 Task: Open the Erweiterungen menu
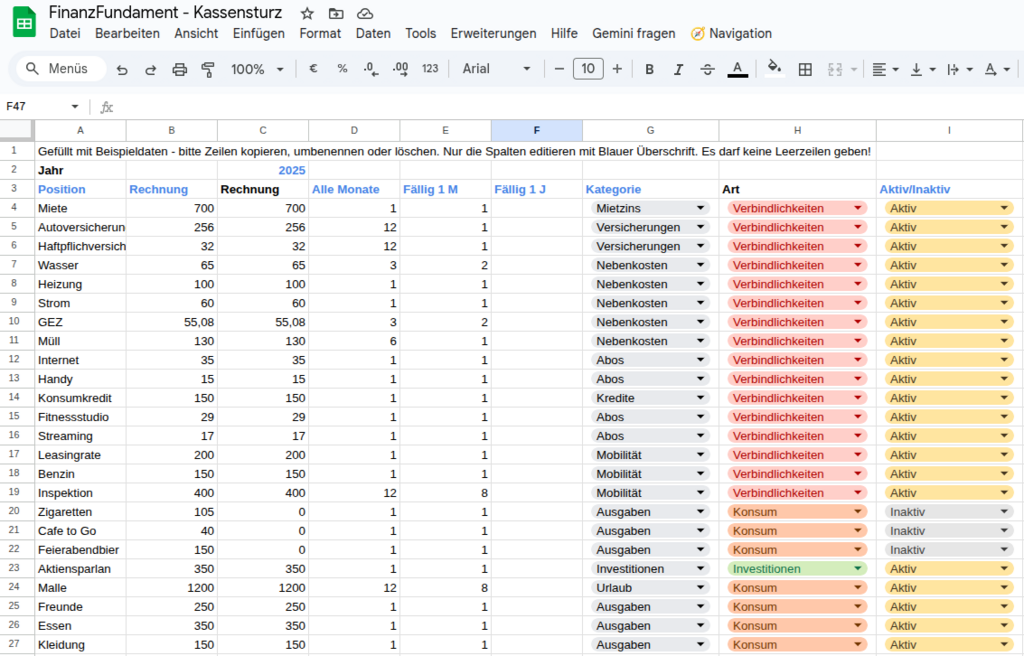pyautogui.click(x=493, y=33)
